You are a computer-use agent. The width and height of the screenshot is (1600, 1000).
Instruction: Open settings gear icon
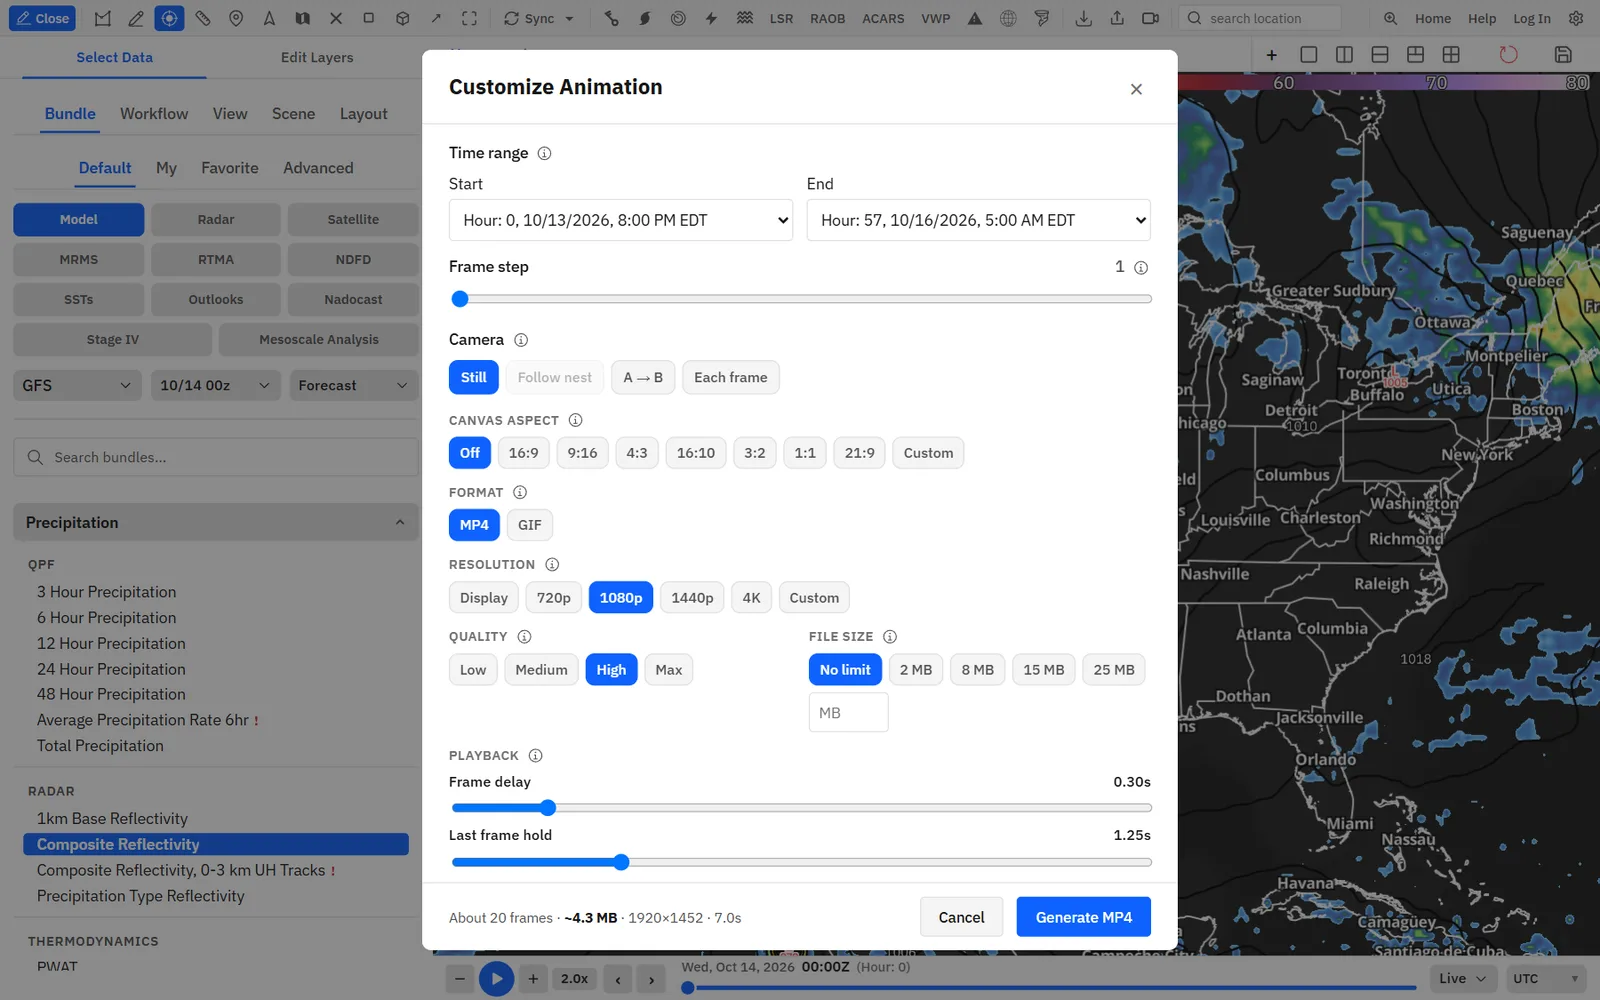tap(1576, 18)
